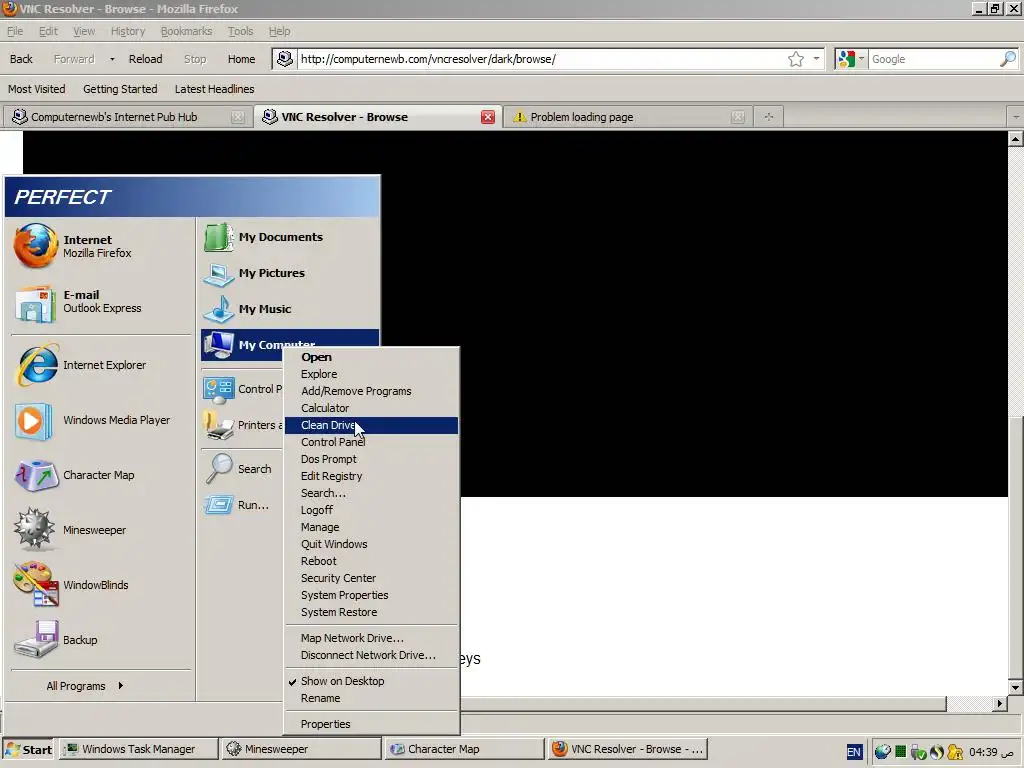
Task: Click vertical scrollbar down arrow
Action: (x=1016, y=687)
